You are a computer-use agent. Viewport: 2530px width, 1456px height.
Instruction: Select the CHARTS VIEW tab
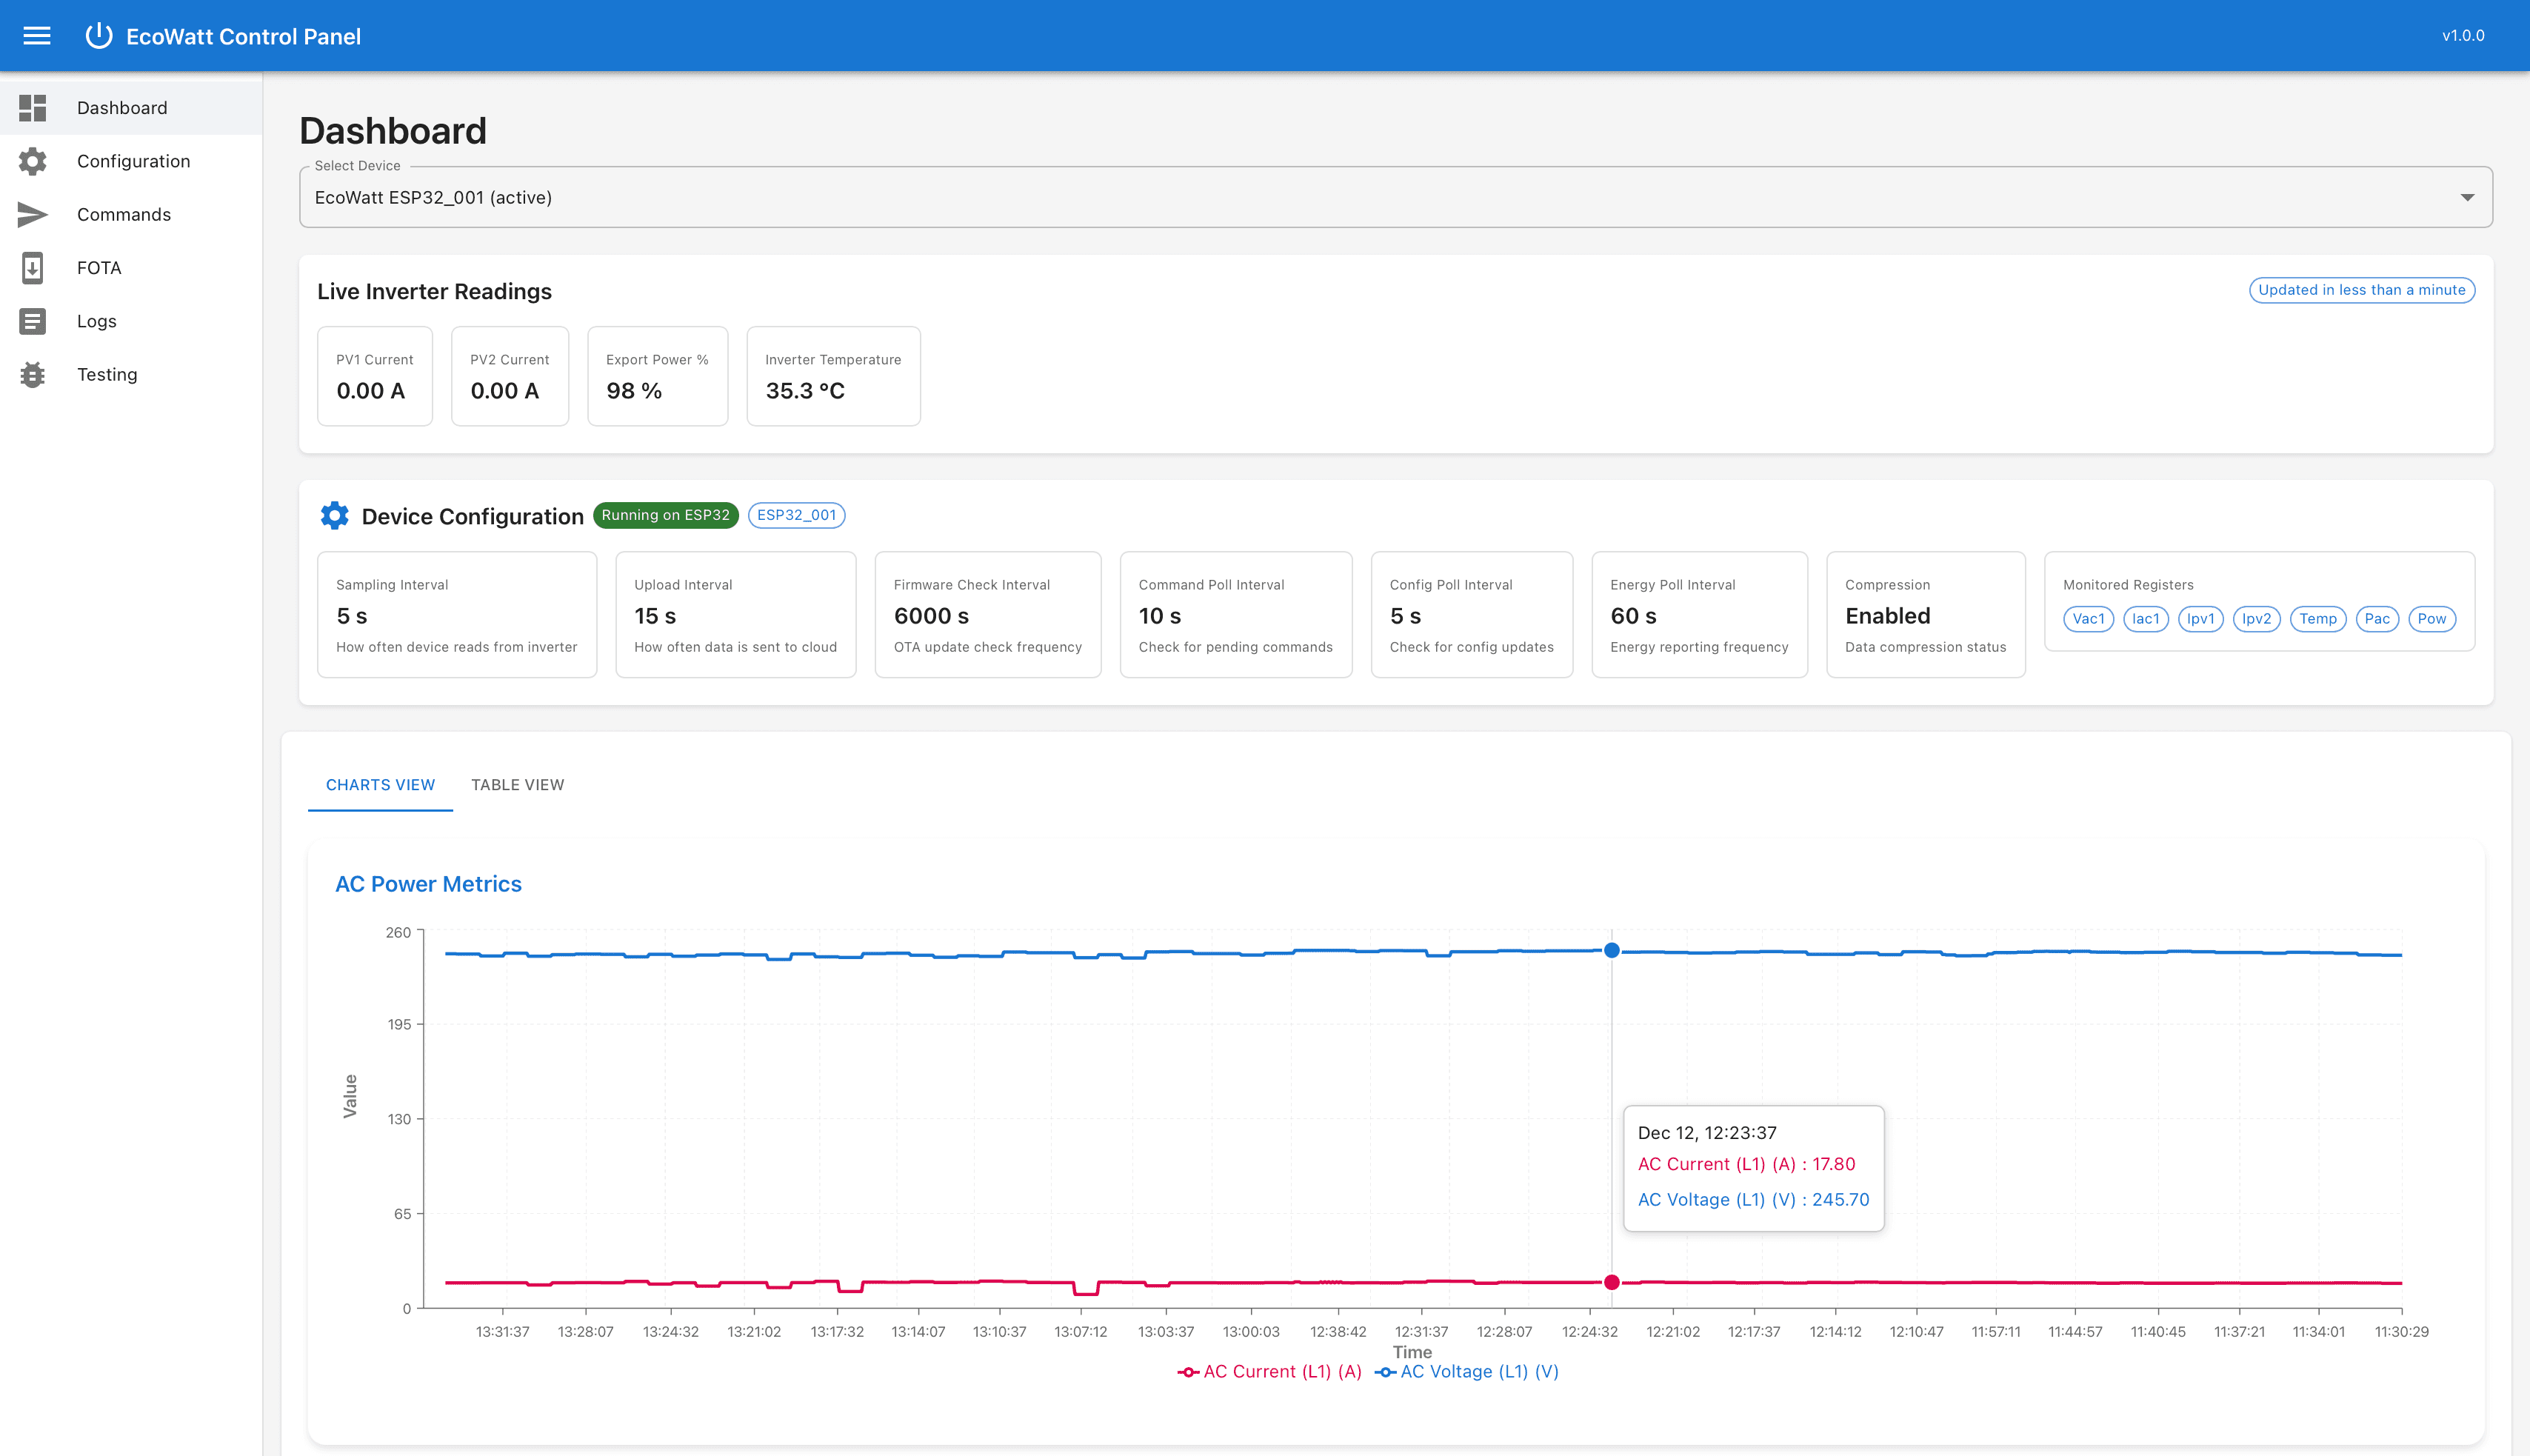coord(380,784)
